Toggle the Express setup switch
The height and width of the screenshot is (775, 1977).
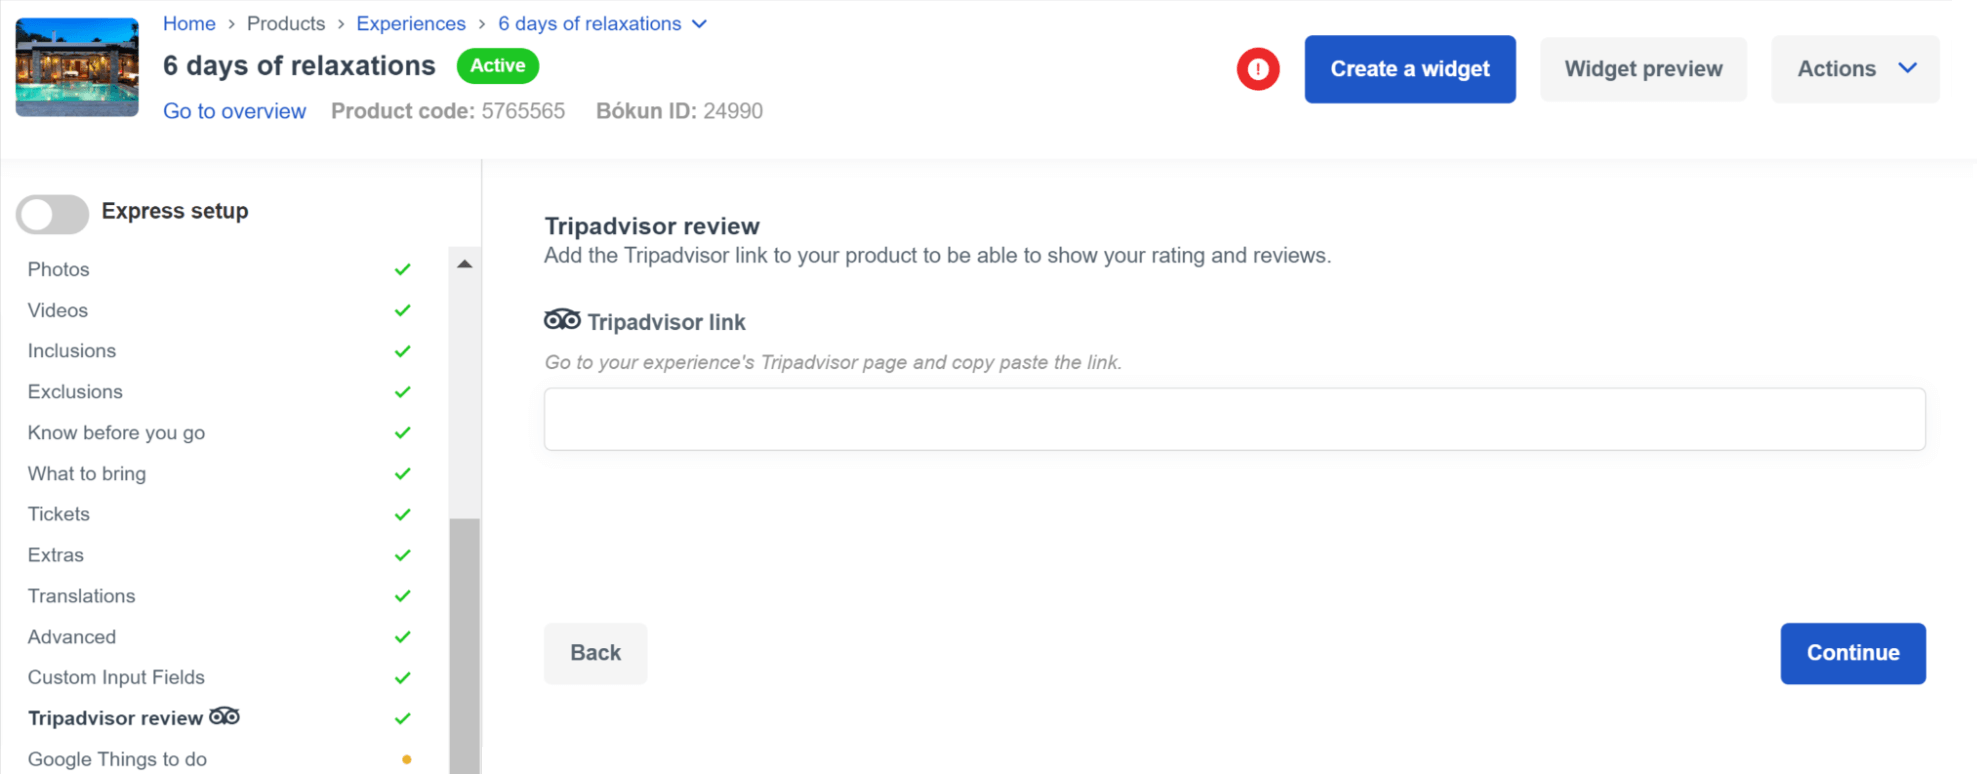click(53, 213)
